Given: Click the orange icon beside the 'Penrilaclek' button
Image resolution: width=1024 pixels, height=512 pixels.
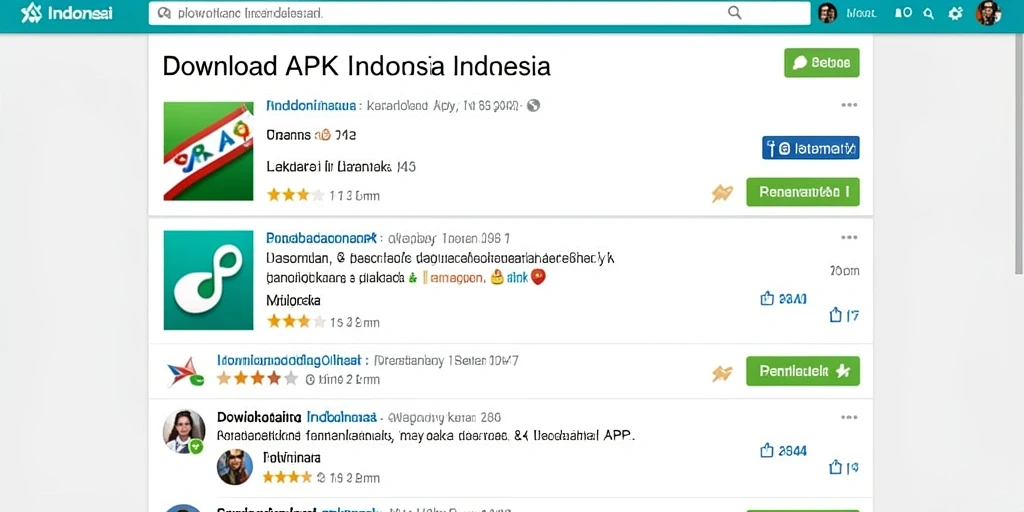Looking at the screenshot, I should [722, 373].
